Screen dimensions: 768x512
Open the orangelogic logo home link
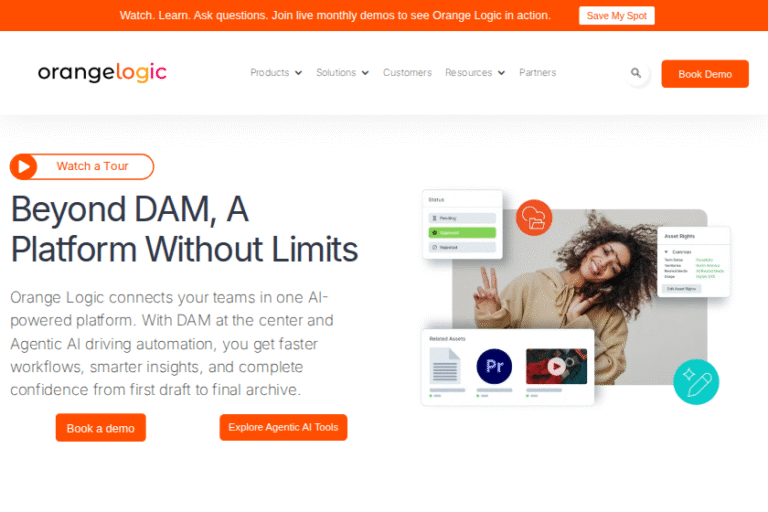pos(102,73)
